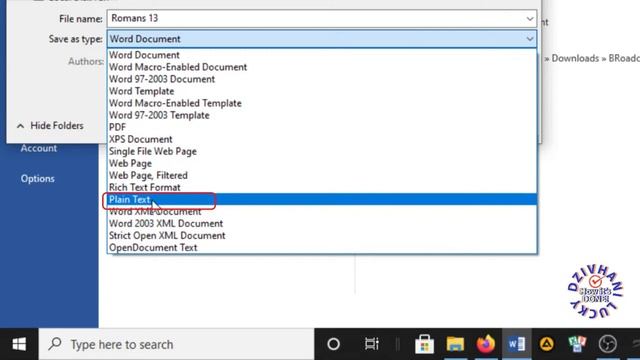The width and height of the screenshot is (640, 360).
Task: Pick Strict Open XML Document type
Action: click(x=322, y=236)
